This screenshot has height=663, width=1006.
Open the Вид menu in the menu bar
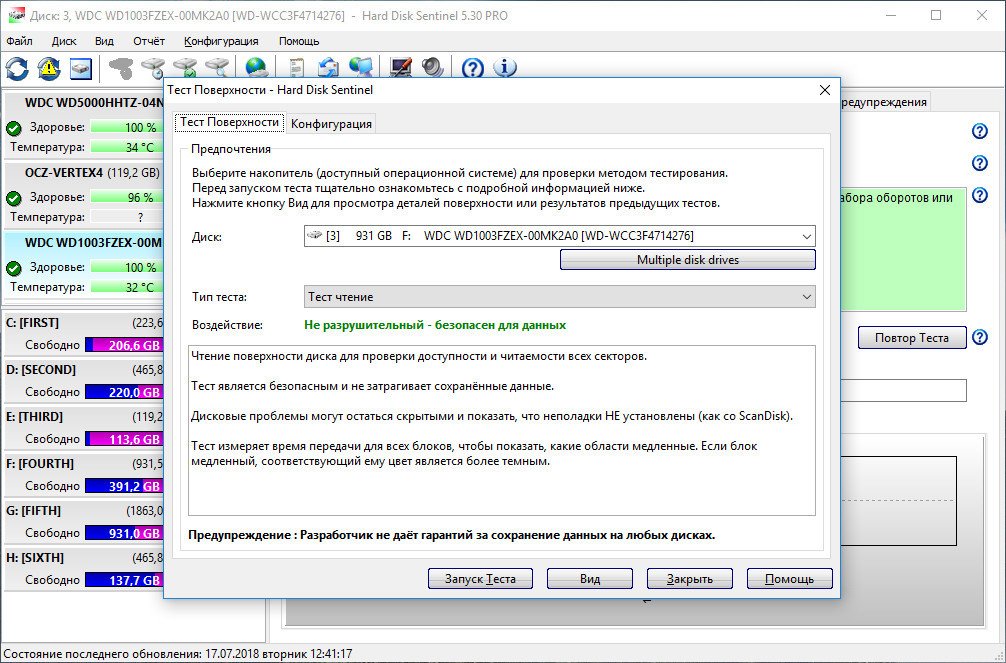pos(104,41)
